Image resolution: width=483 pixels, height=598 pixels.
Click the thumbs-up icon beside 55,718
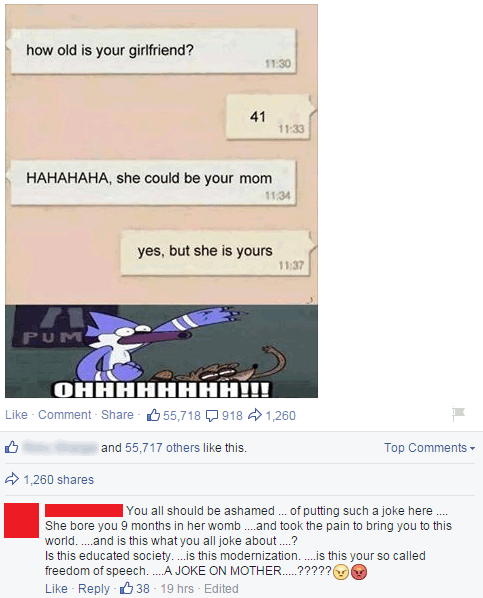click(153, 415)
